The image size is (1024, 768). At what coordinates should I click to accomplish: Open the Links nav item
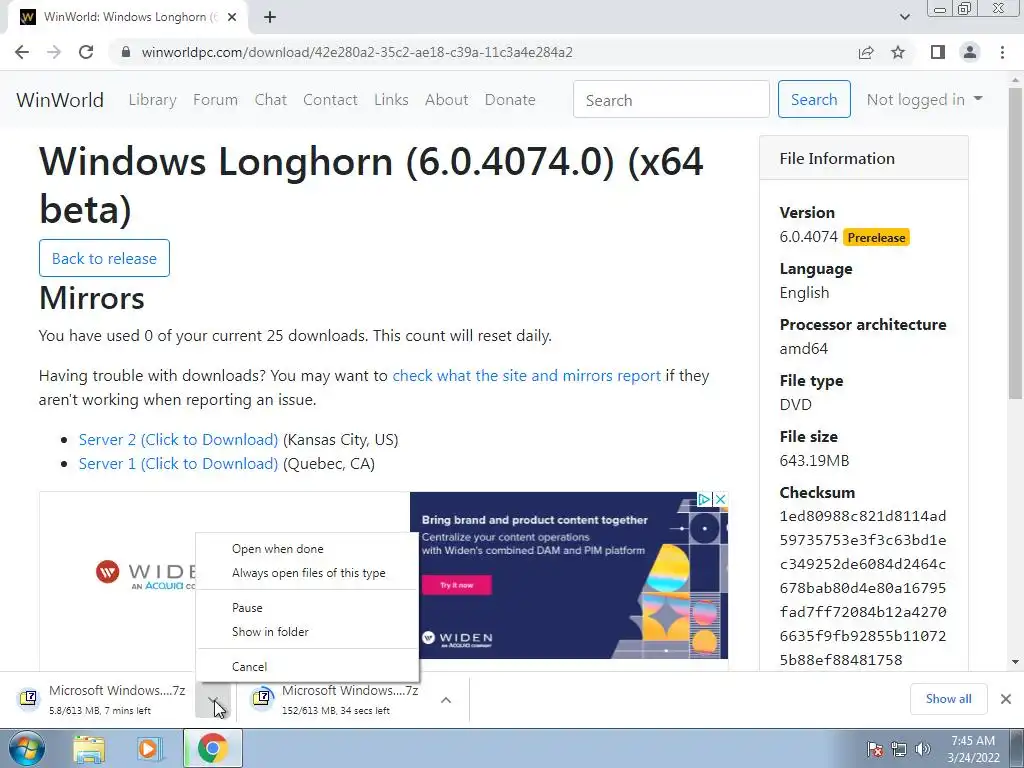click(x=391, y=100)
